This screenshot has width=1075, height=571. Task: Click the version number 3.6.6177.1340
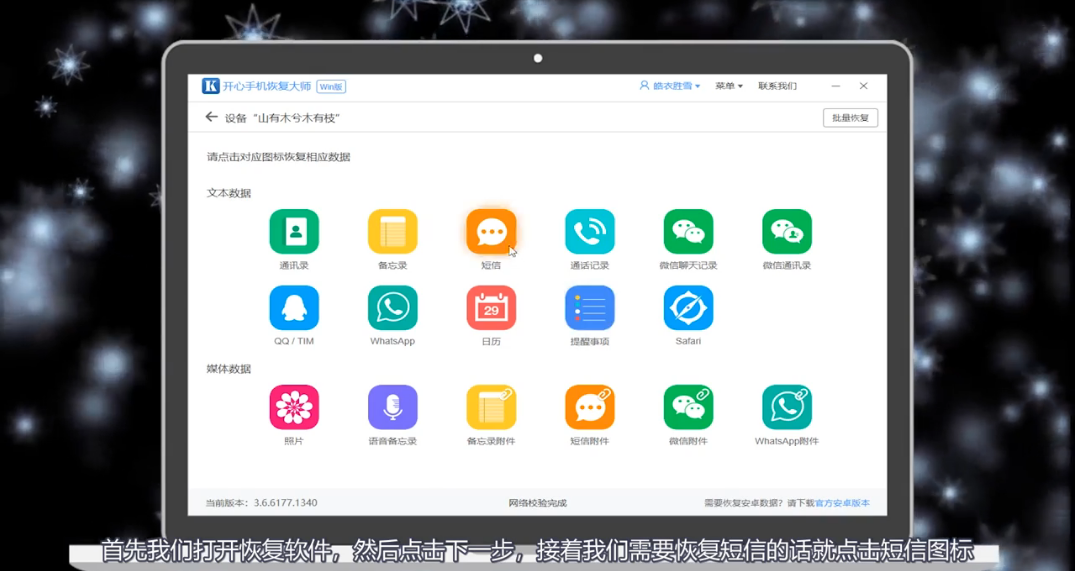pyautogui.click(x=285, y=502)
